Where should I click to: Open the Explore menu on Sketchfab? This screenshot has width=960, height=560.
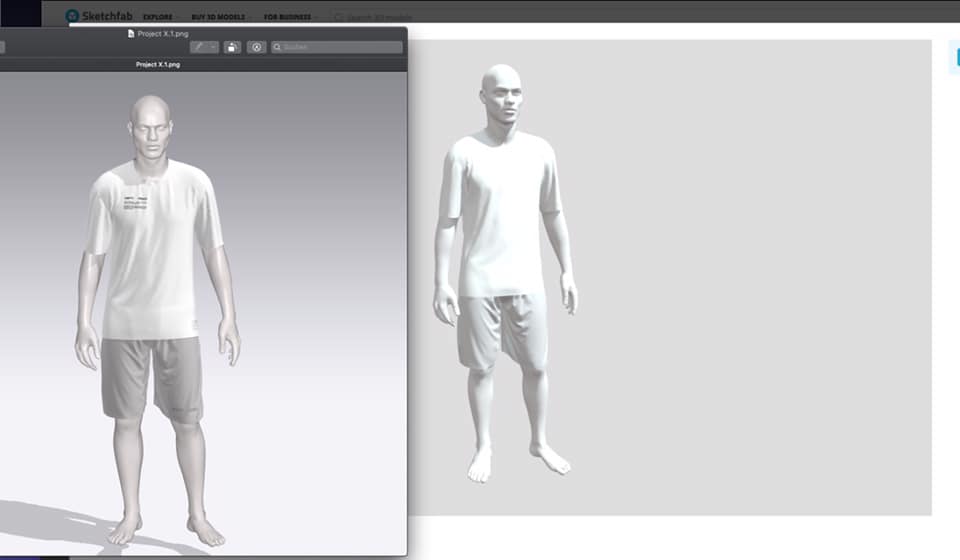tap(161, 17)
